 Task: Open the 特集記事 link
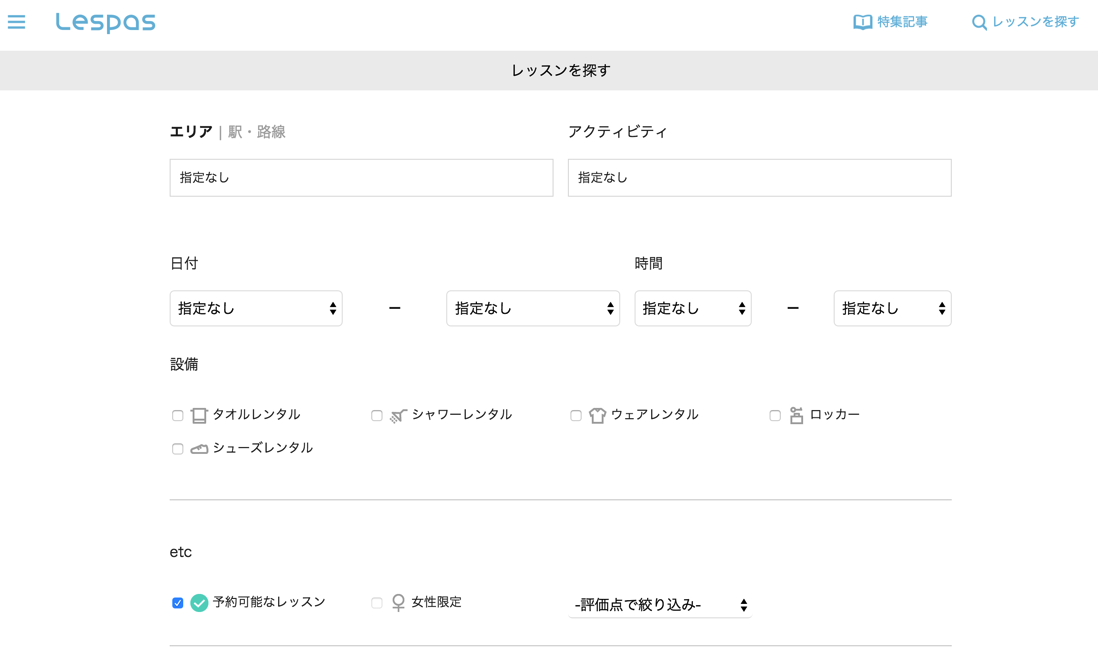point(891,22)
